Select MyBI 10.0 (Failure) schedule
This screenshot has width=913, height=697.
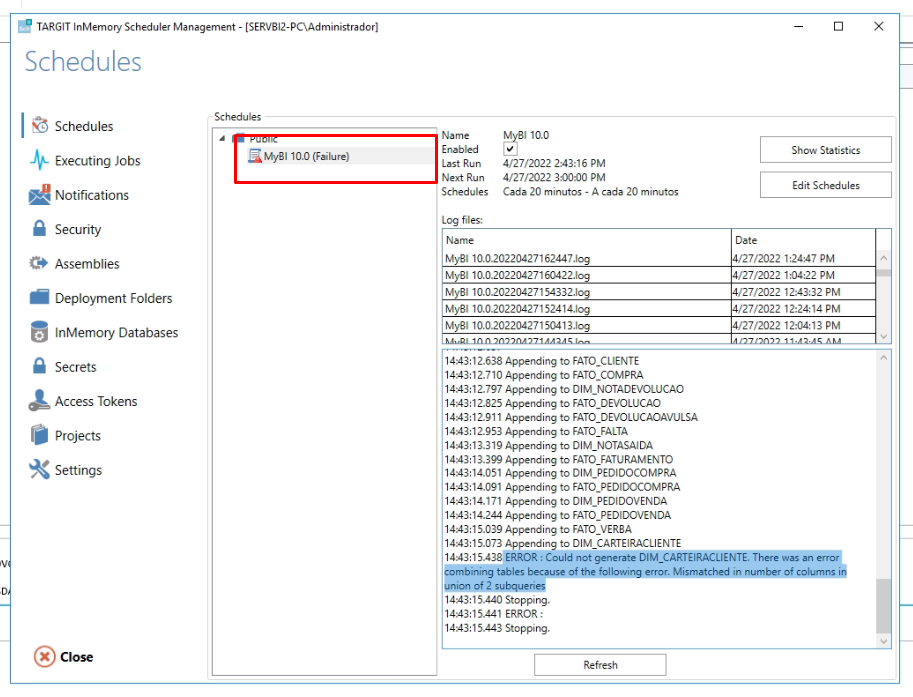pyautogui.click(x=306, y=156)
